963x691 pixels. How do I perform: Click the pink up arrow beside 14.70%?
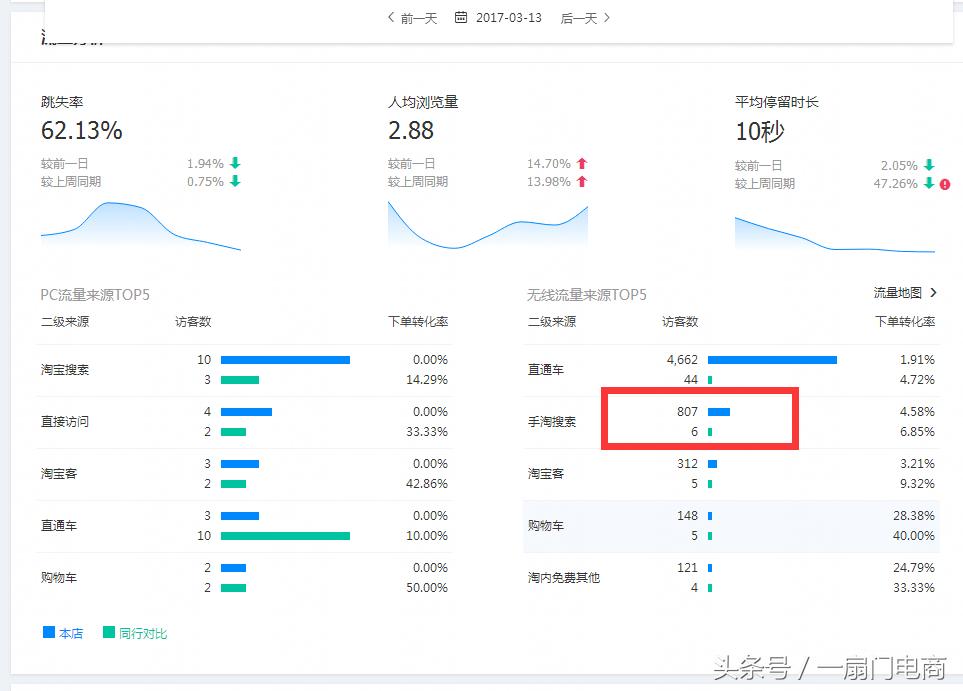click(x=580, y=163)
